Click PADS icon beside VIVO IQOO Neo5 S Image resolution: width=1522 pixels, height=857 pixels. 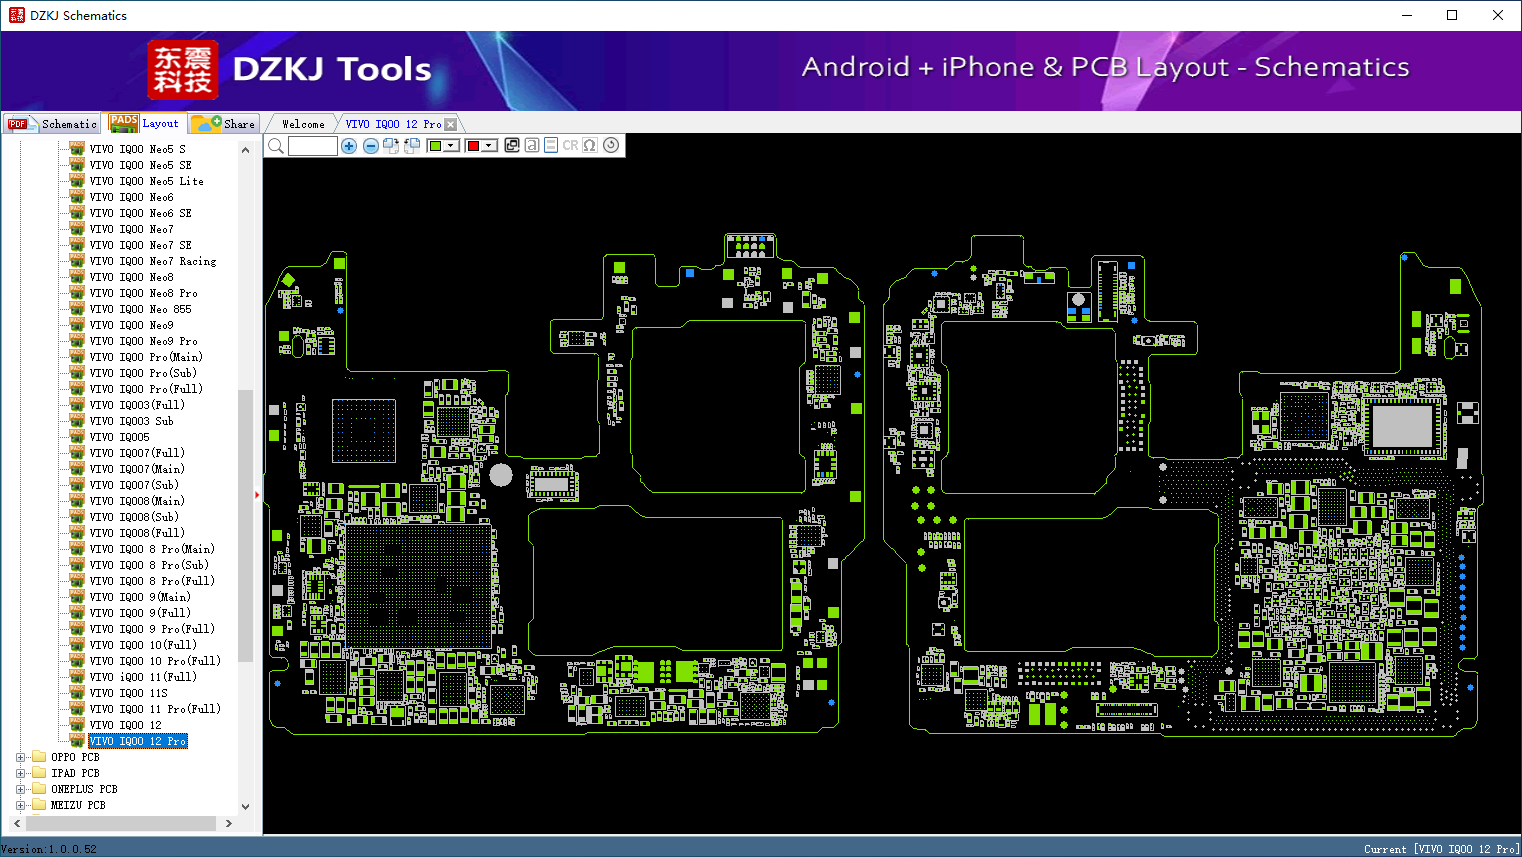click(77, 149)
